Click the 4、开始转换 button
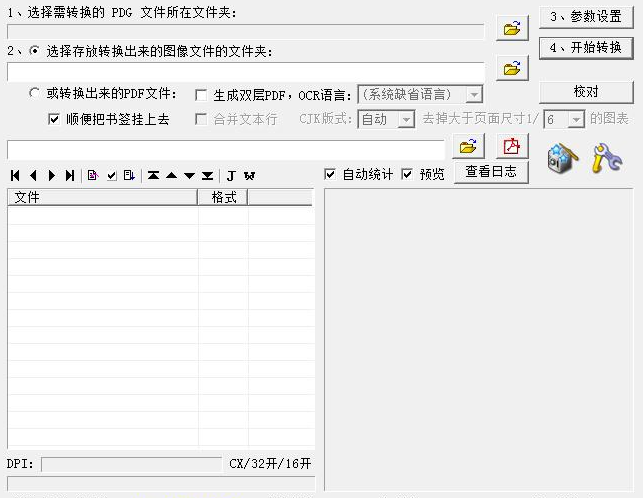This screenshot has width=643, height=498. point(586,48)
